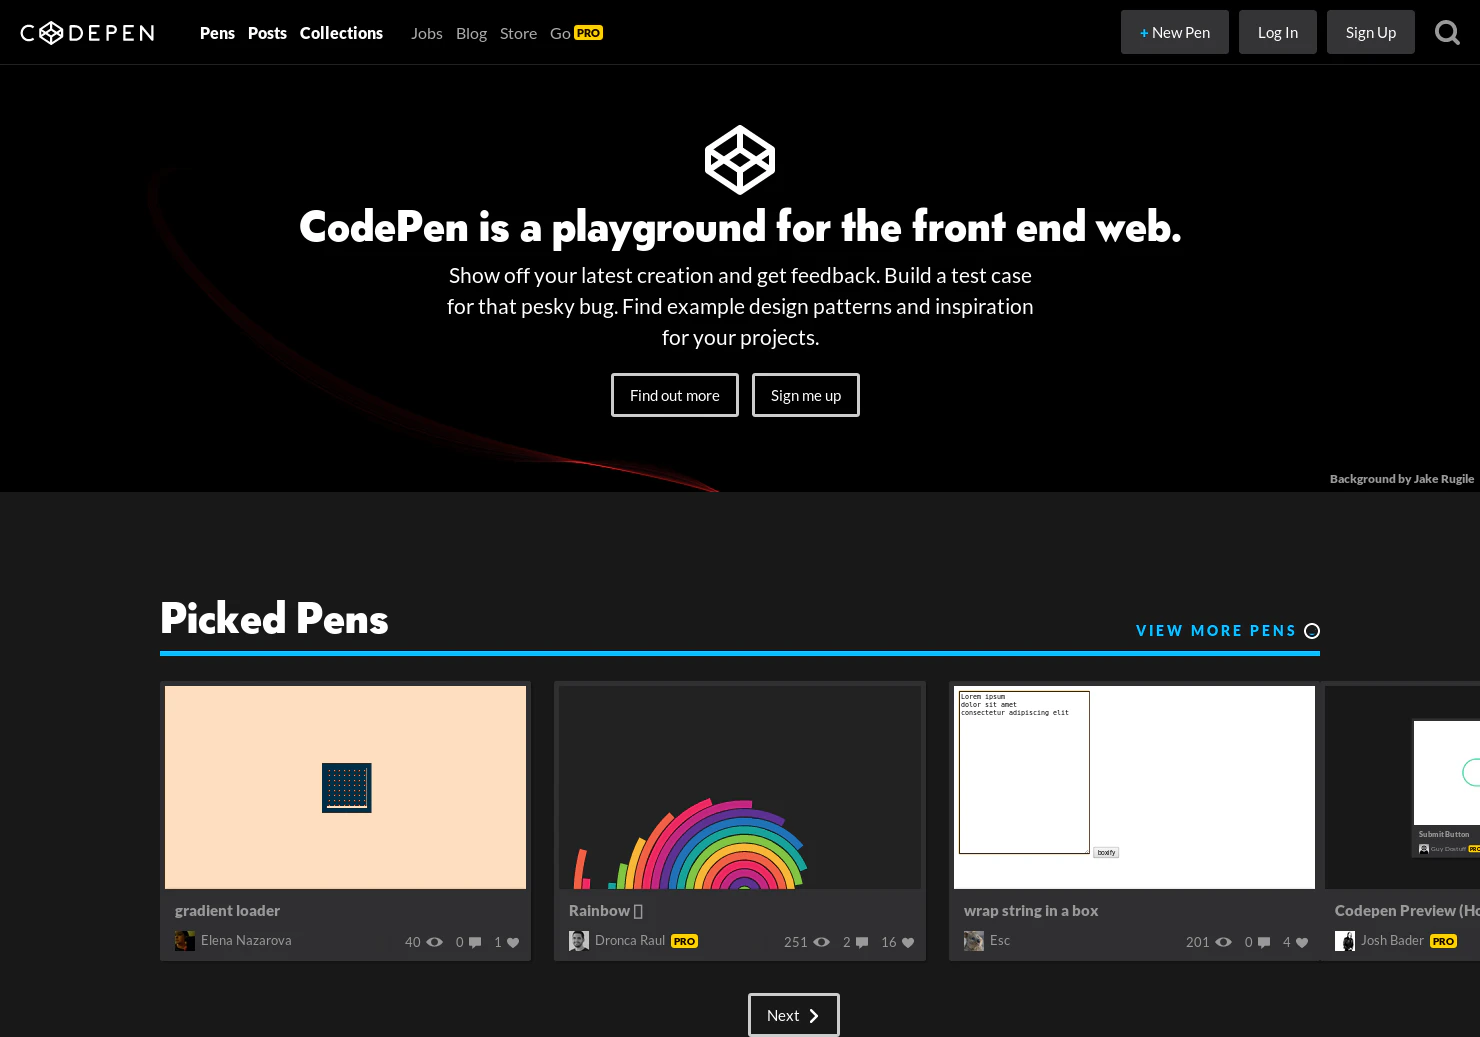Click the PRO badge next to Dronca Raul
1480x1037 pixels.
684,941
